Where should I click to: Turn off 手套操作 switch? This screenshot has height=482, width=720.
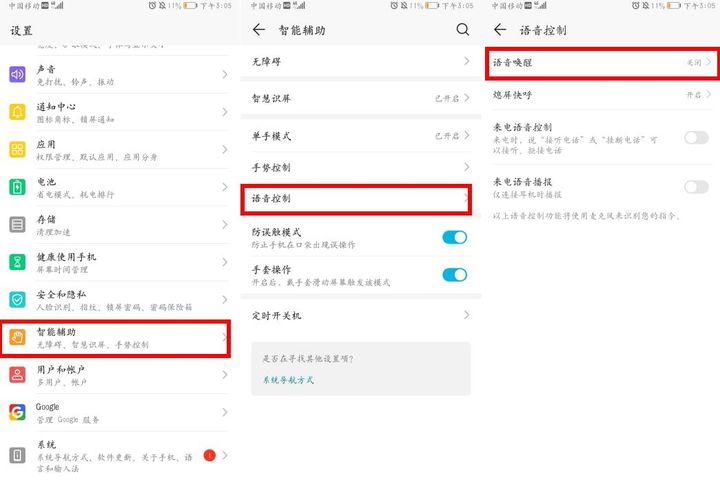tap(455, 275)
